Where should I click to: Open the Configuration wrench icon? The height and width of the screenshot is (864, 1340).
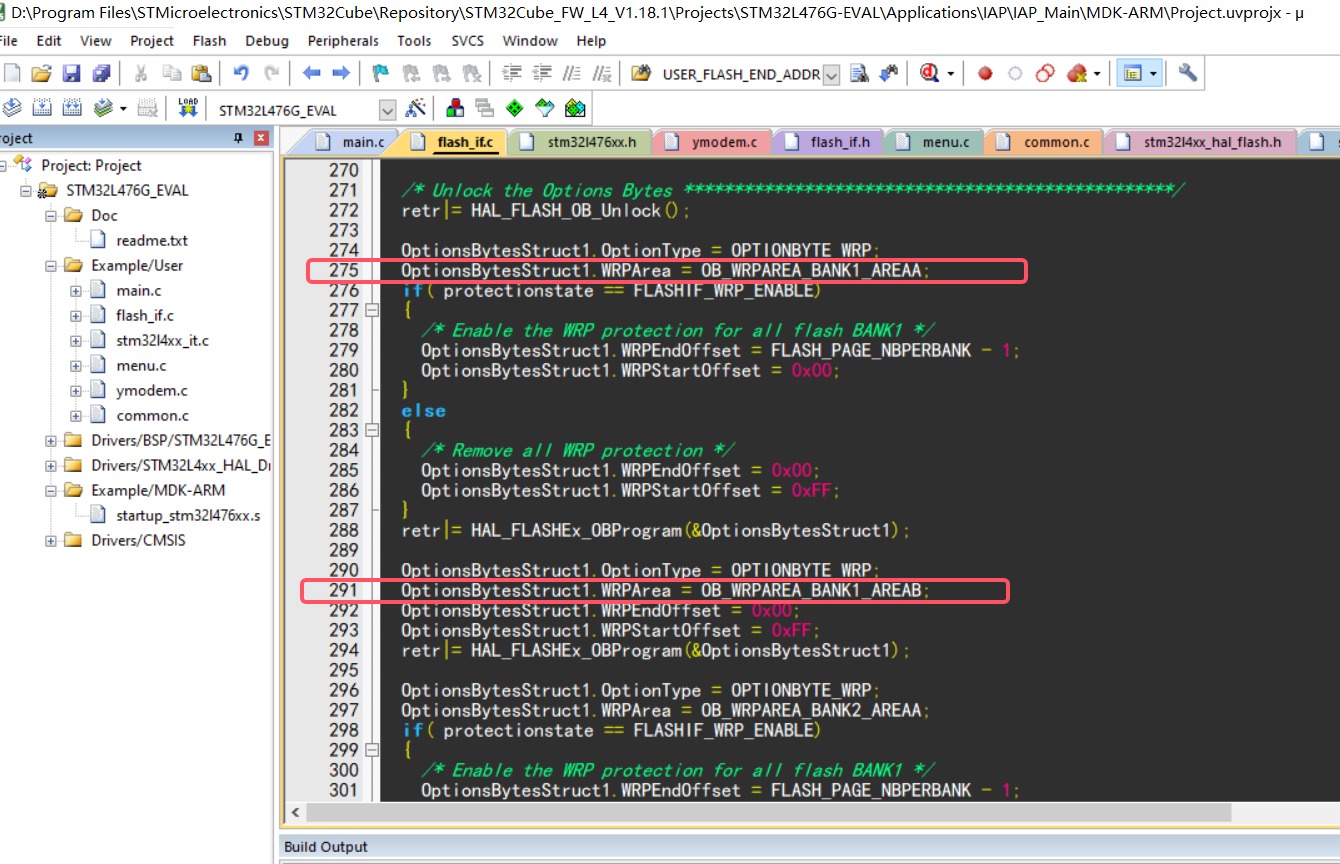1188,73
